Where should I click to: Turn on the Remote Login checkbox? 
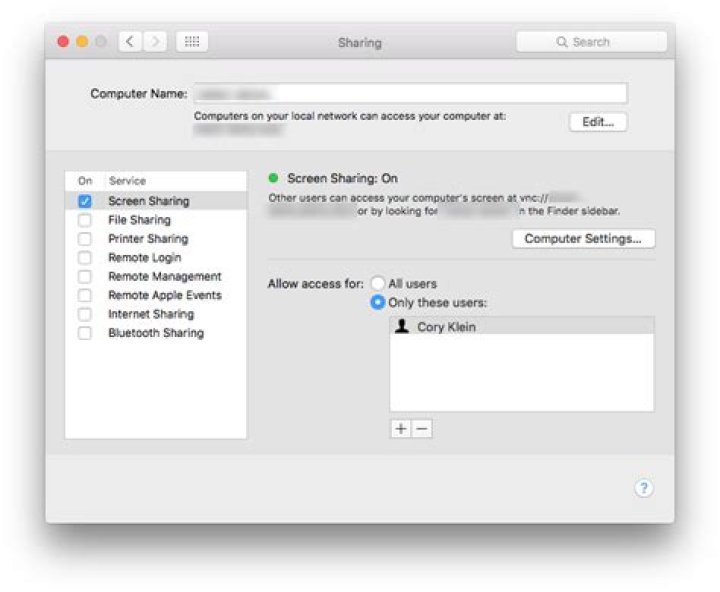[85, 258]
